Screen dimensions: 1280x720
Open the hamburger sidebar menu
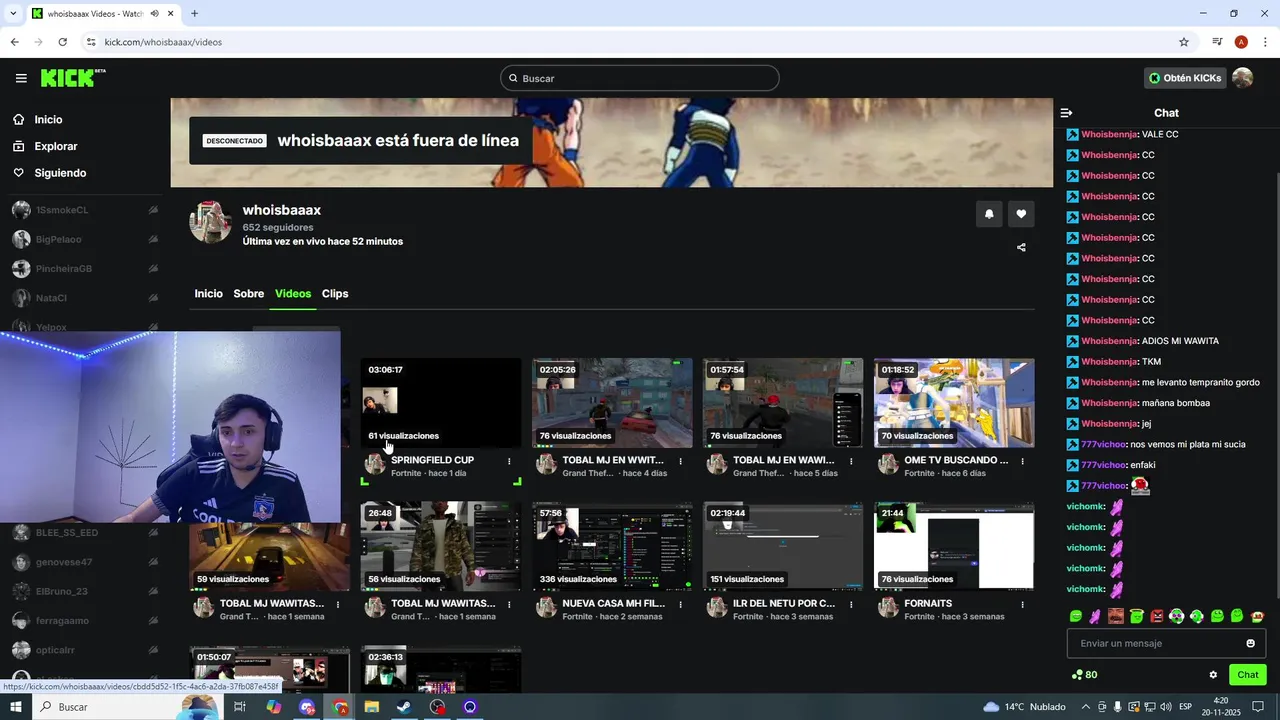(x=21, y=78)
